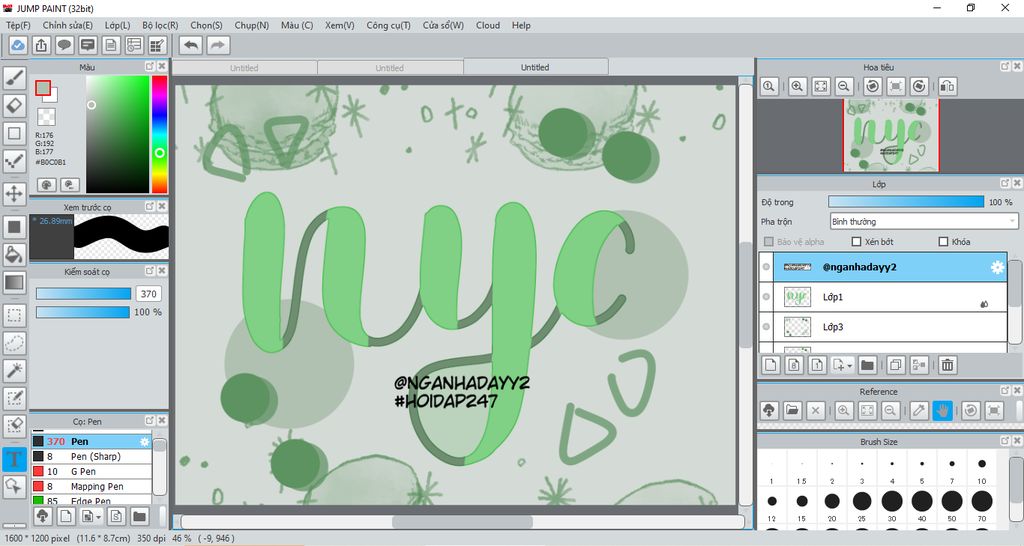Expand the add-brush dropdown in brush panel
The width and height of the screenshot is (1024, 546).
[99, 517]
